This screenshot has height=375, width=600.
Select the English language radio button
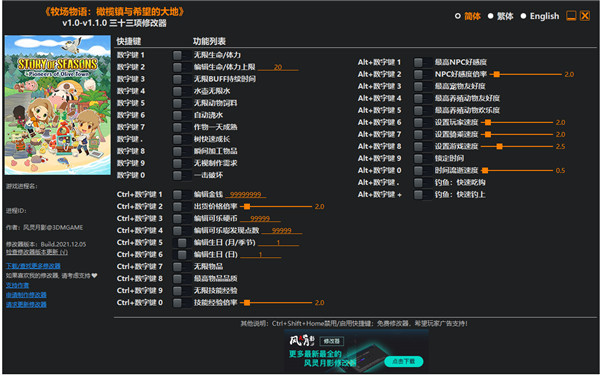[x=523, y=16]
